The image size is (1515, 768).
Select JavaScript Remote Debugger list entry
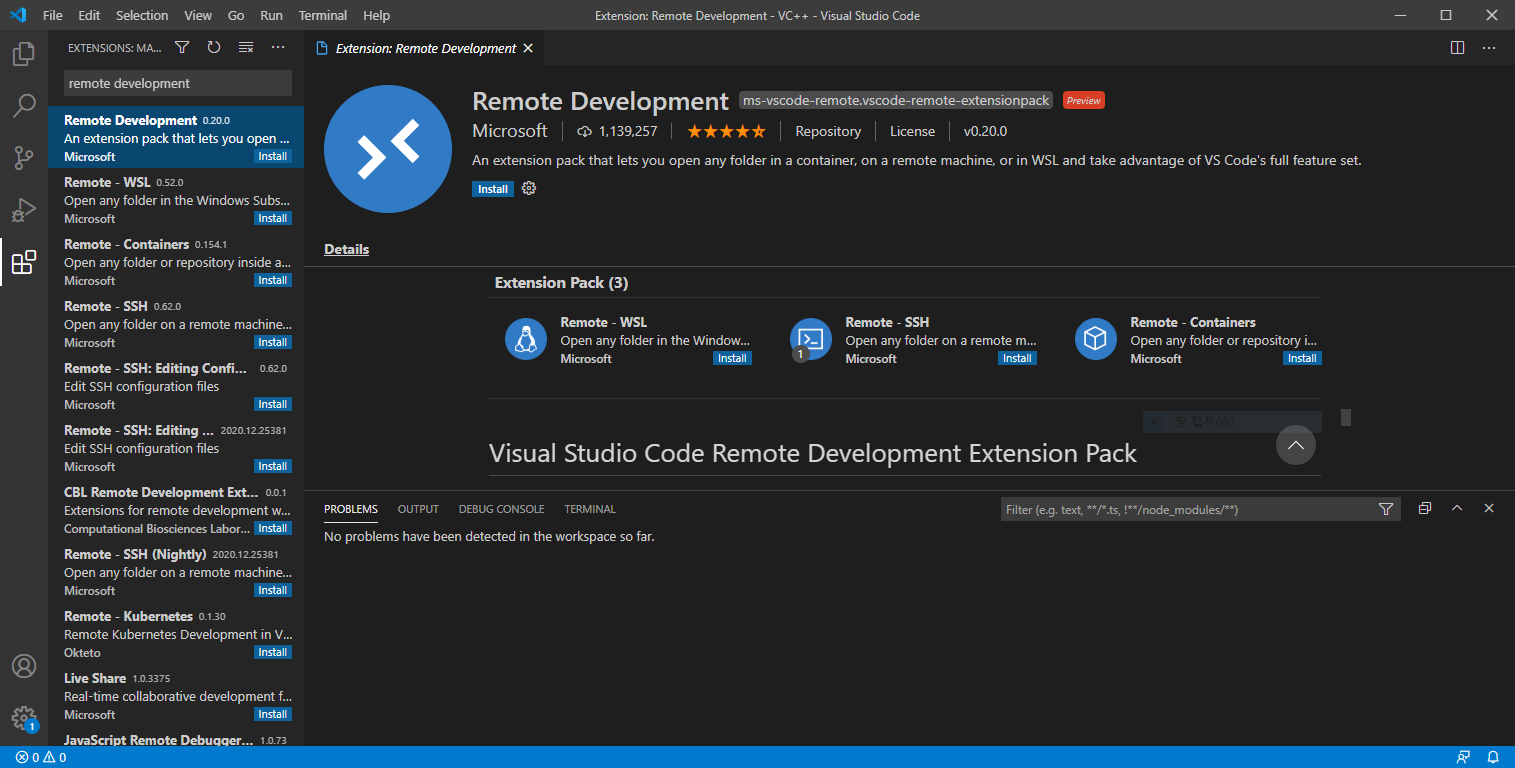click(x=176, y=740)
